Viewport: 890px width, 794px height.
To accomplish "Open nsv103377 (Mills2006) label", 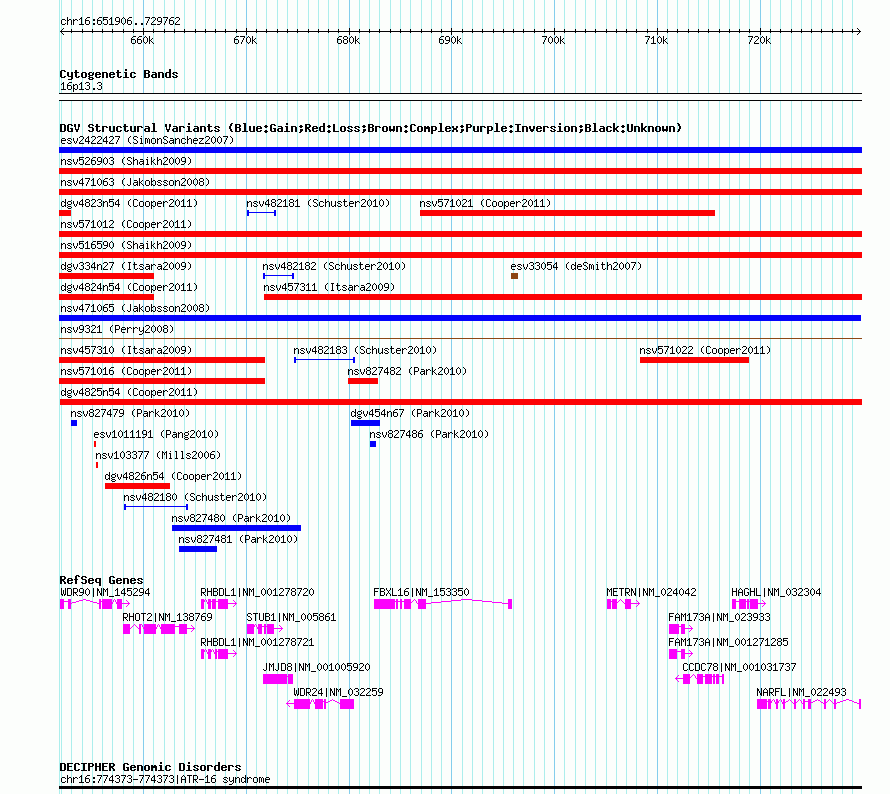I will tap(158, 455).
